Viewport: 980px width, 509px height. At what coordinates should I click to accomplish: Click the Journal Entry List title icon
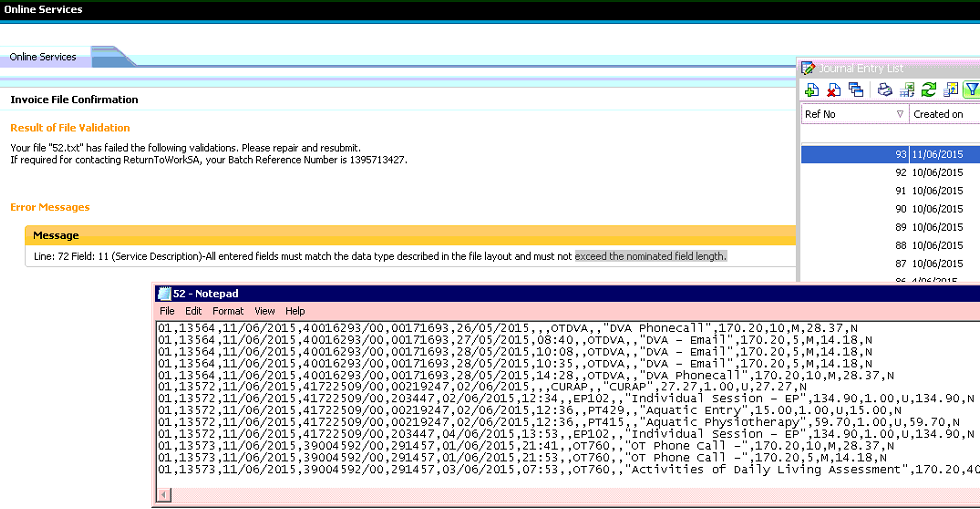(x=809, y=68)
